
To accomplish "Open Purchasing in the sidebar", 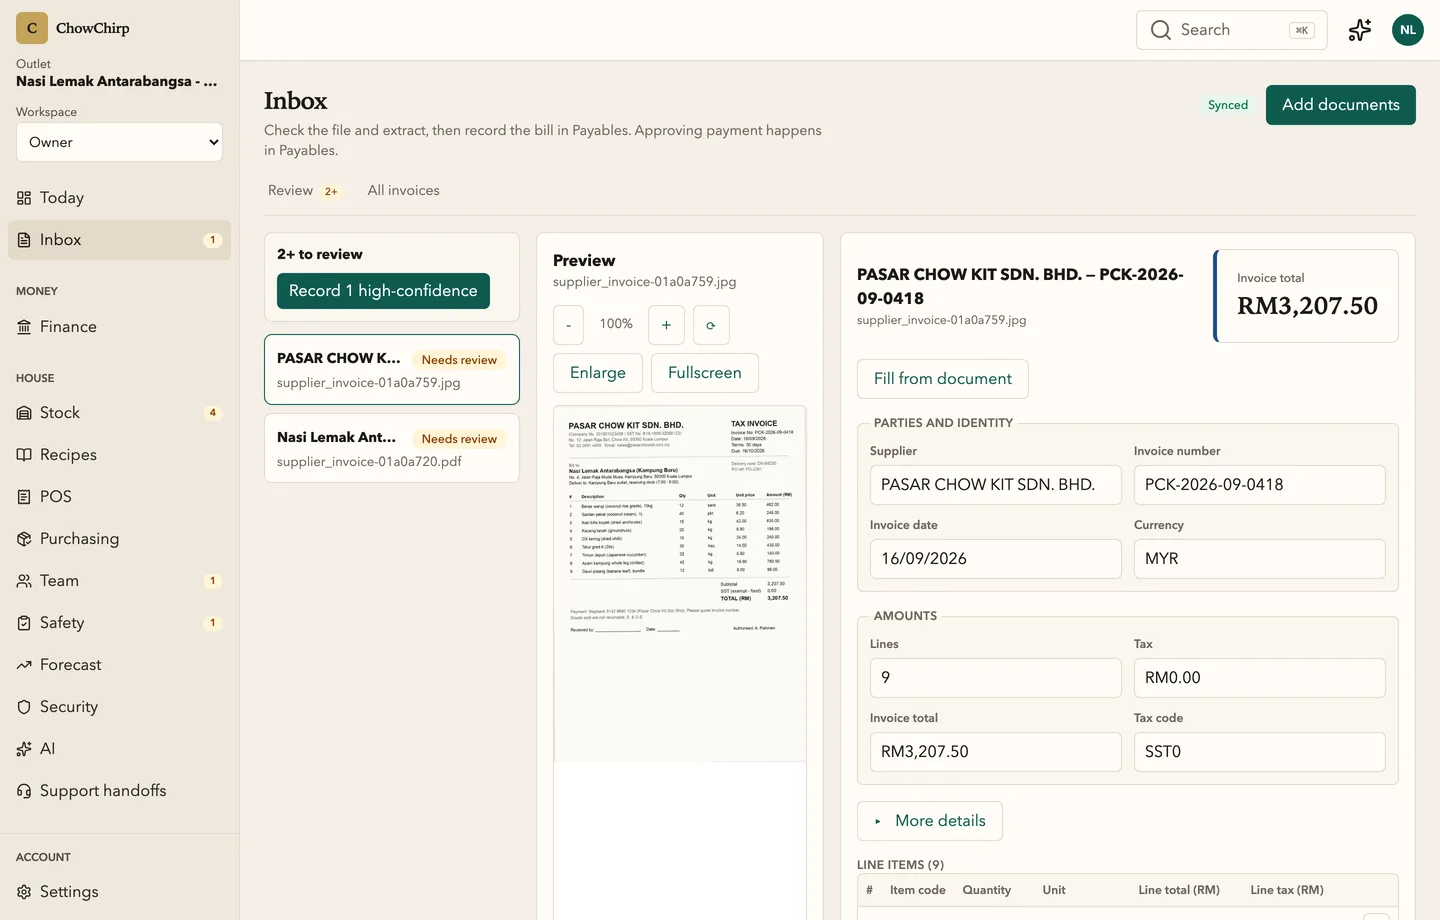I will 119,539.
